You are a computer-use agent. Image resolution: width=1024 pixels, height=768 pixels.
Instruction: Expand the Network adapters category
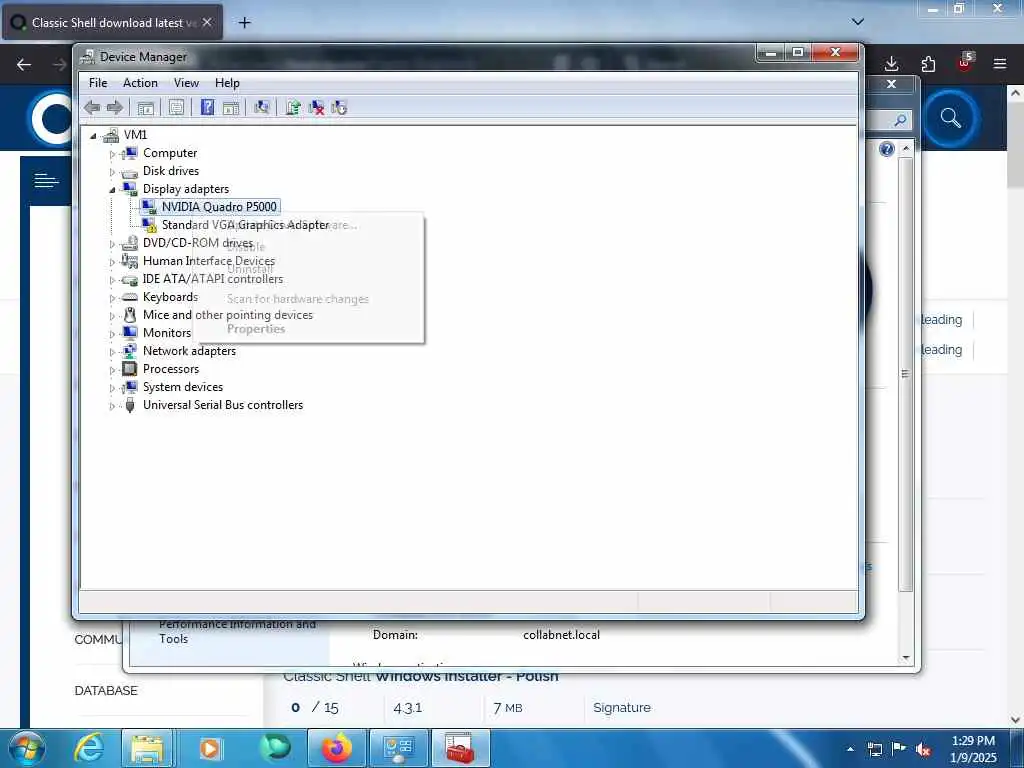(112, 352)
